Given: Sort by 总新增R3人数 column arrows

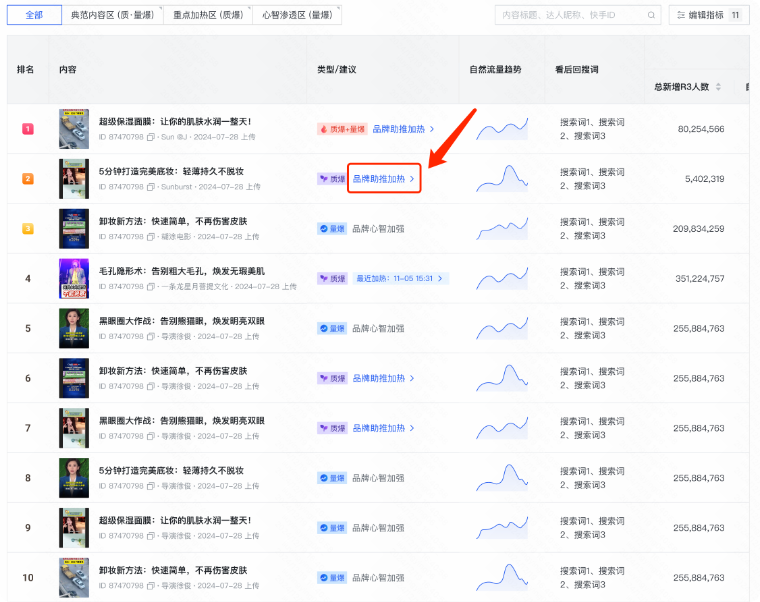Looking at the screenshot, I should tap(718, 87).
